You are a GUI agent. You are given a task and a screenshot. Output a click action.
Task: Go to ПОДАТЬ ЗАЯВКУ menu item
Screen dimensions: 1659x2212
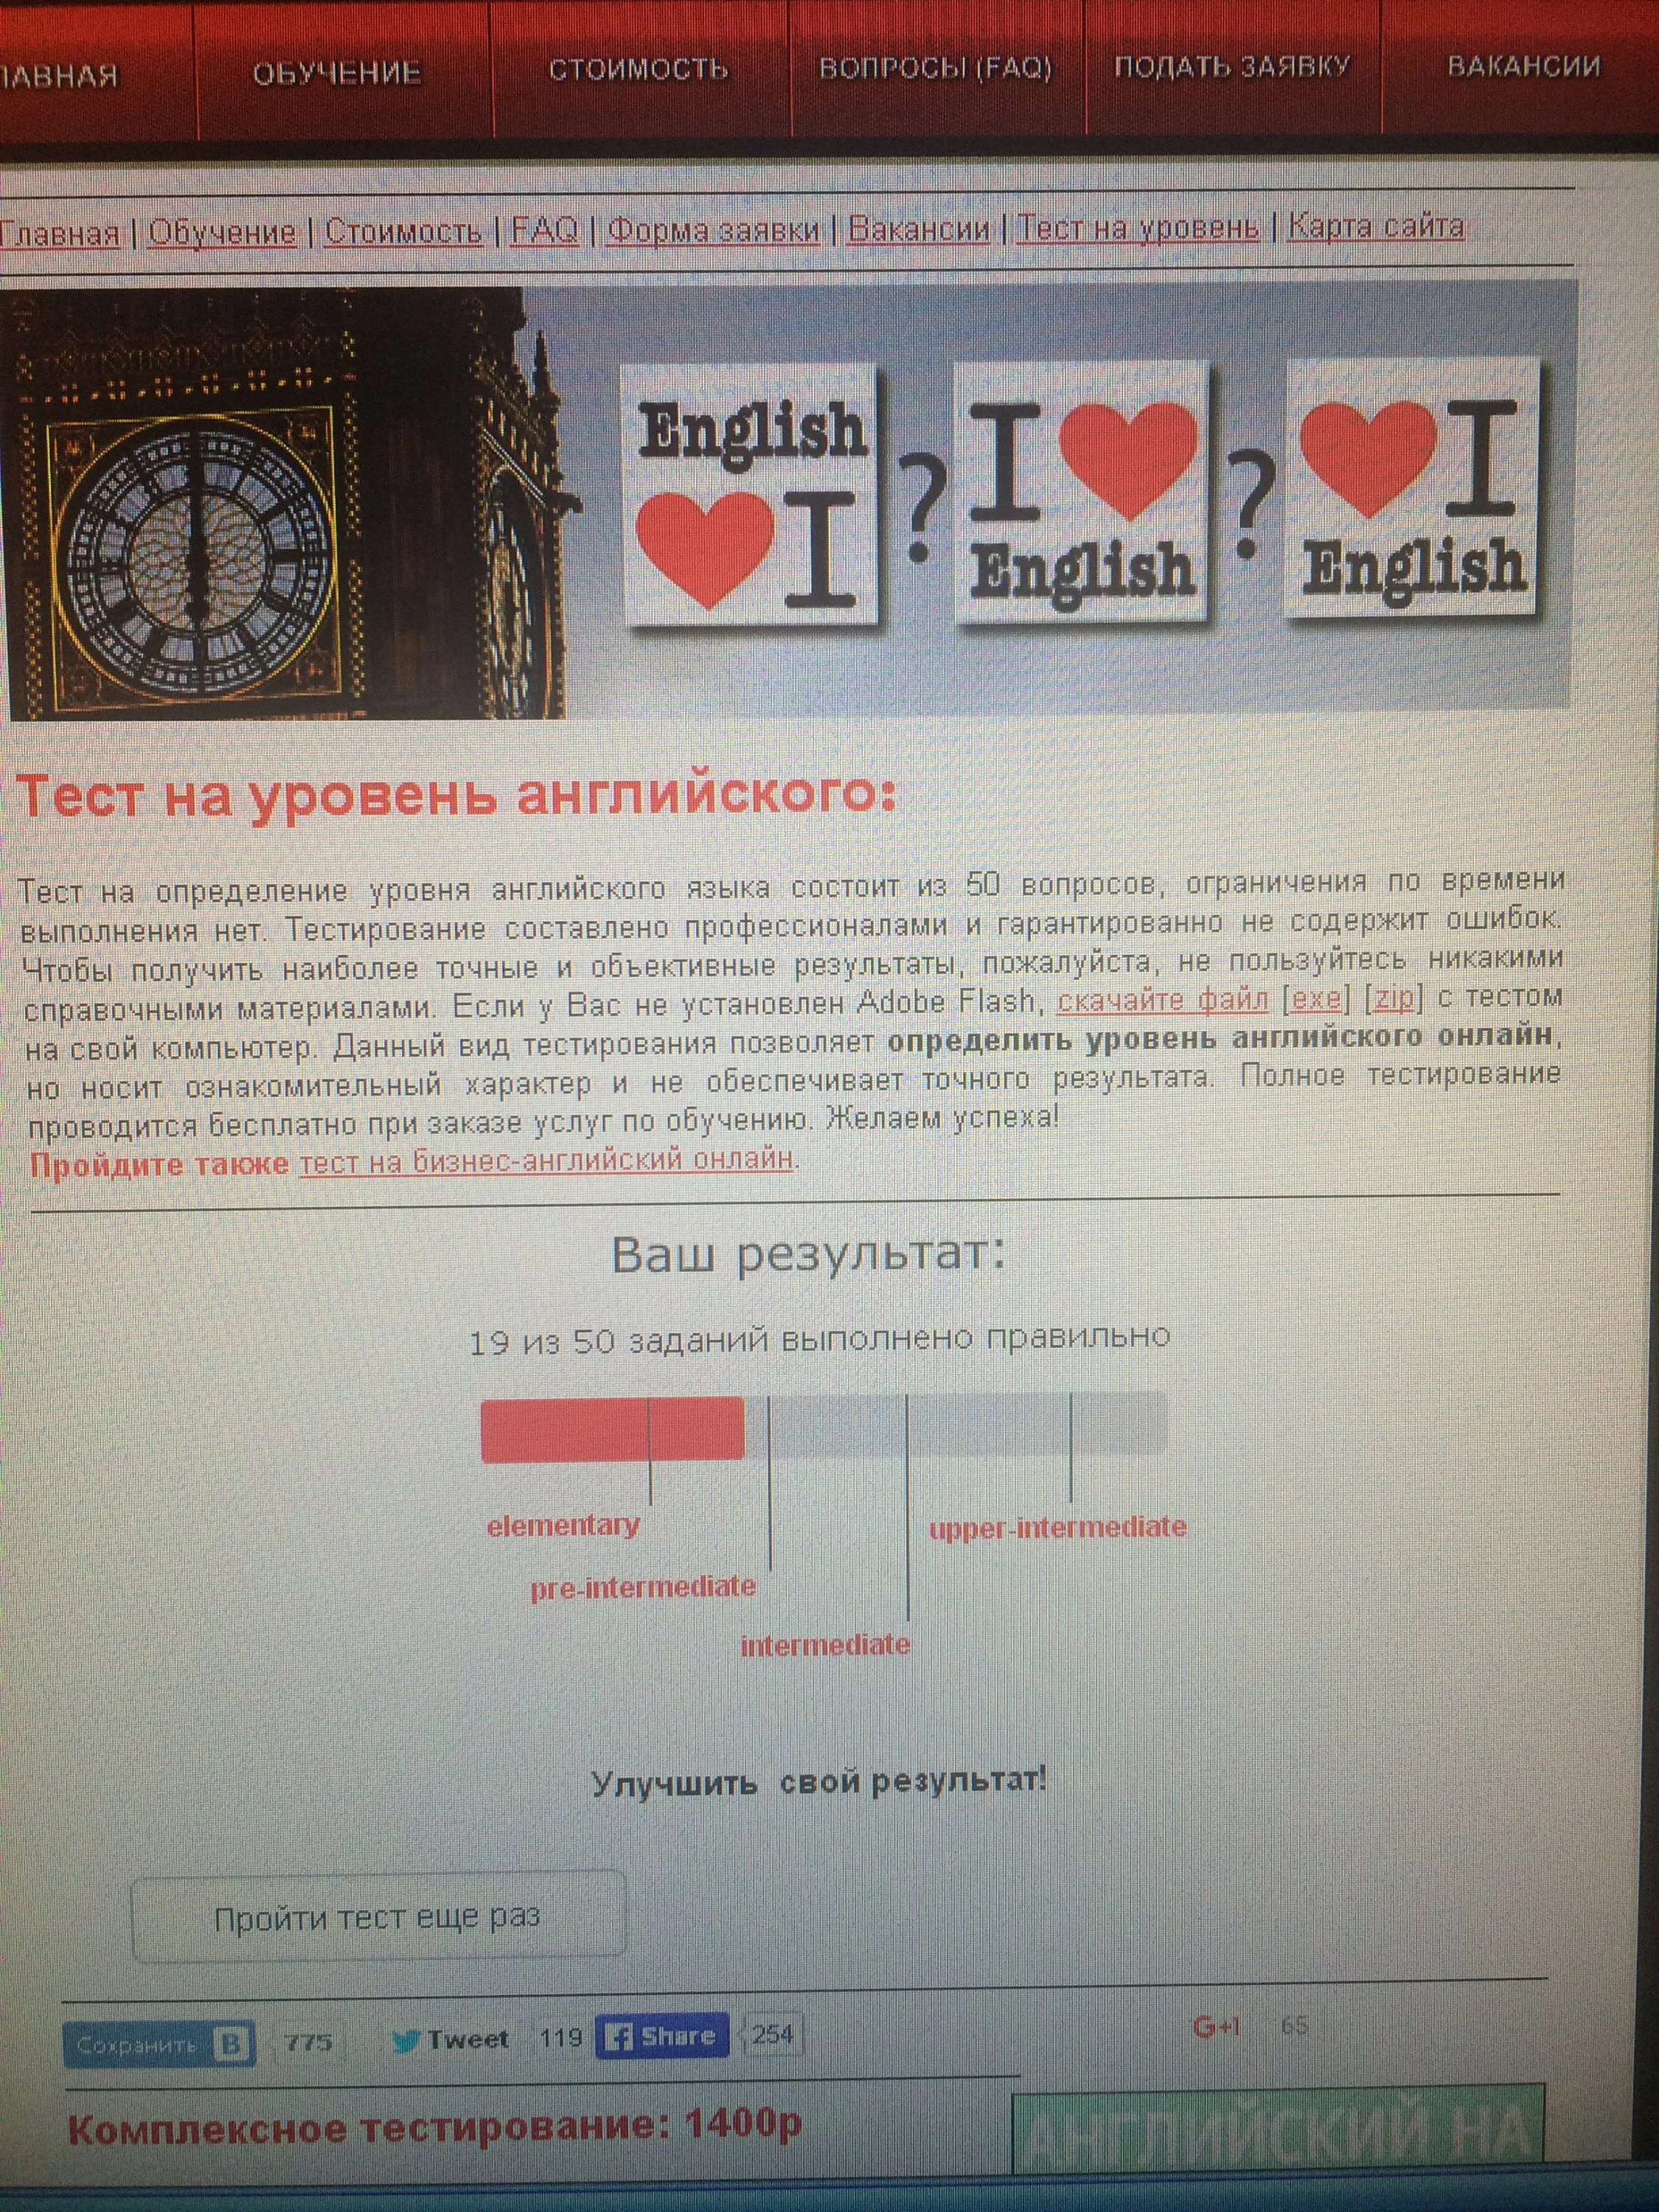click(1232, 67)
